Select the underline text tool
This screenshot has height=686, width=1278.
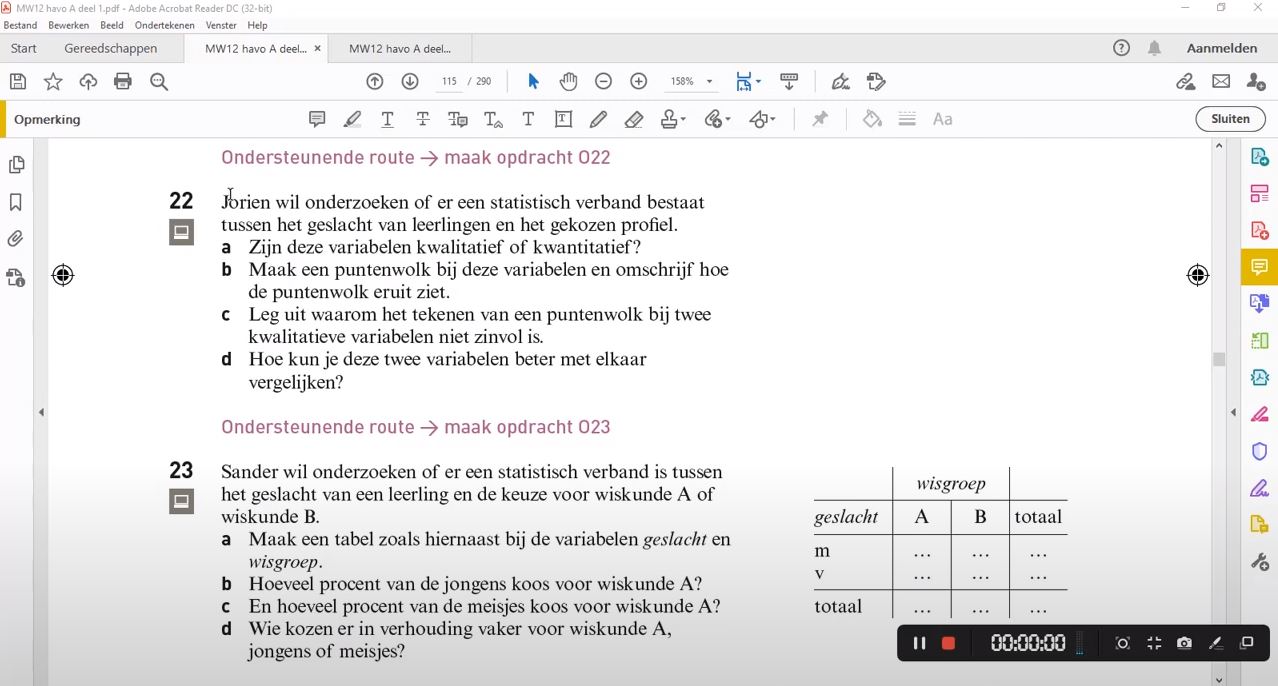point(387,119)
